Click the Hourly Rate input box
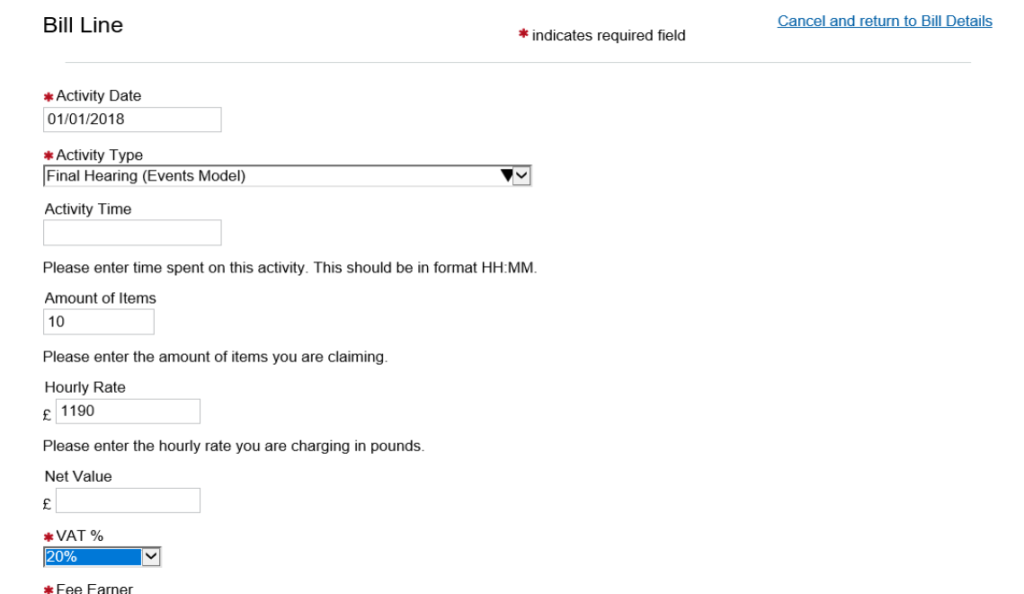This screenshot has width=1024, height=594. pyautogui.click(x=128, y=411)
